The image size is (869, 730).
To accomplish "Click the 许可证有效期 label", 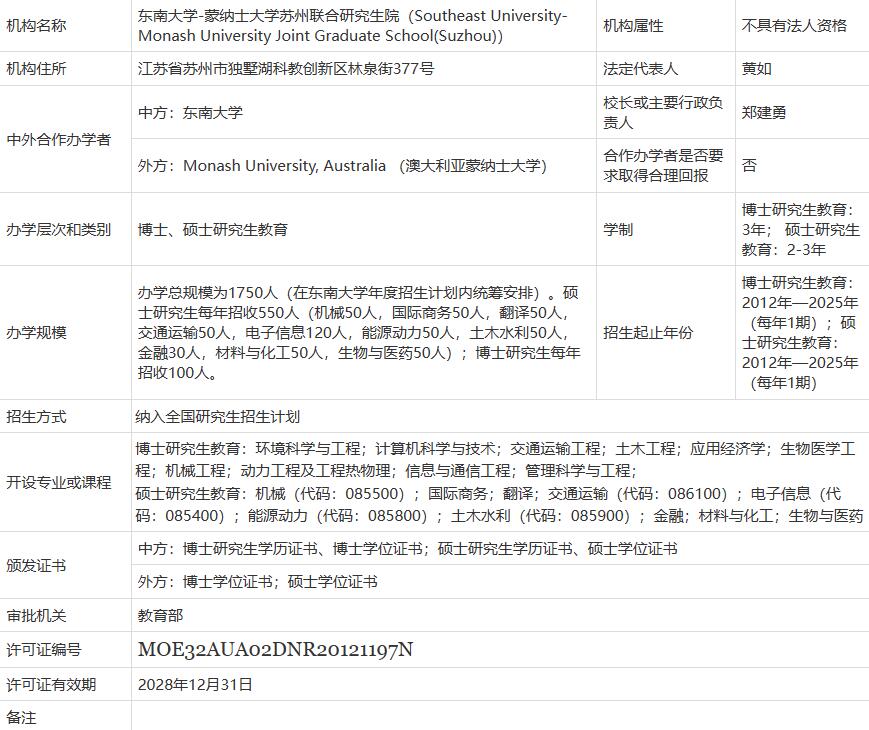I will (x=51, y=685).
